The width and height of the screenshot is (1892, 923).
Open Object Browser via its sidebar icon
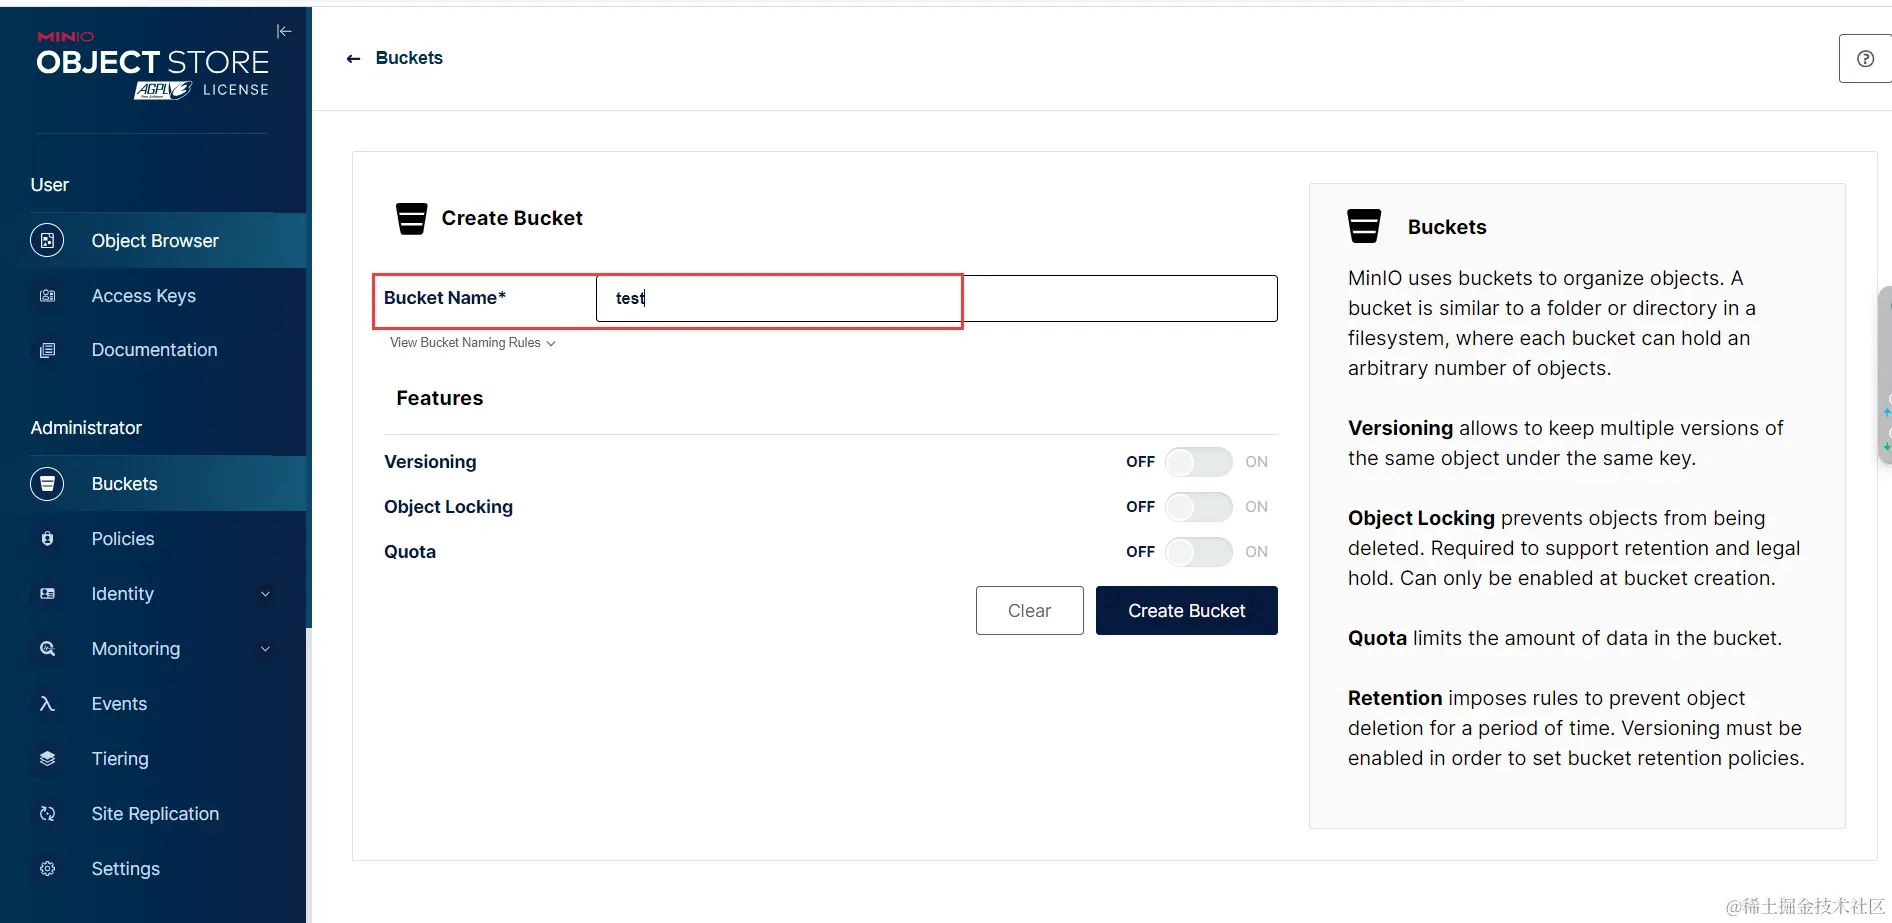47,241
